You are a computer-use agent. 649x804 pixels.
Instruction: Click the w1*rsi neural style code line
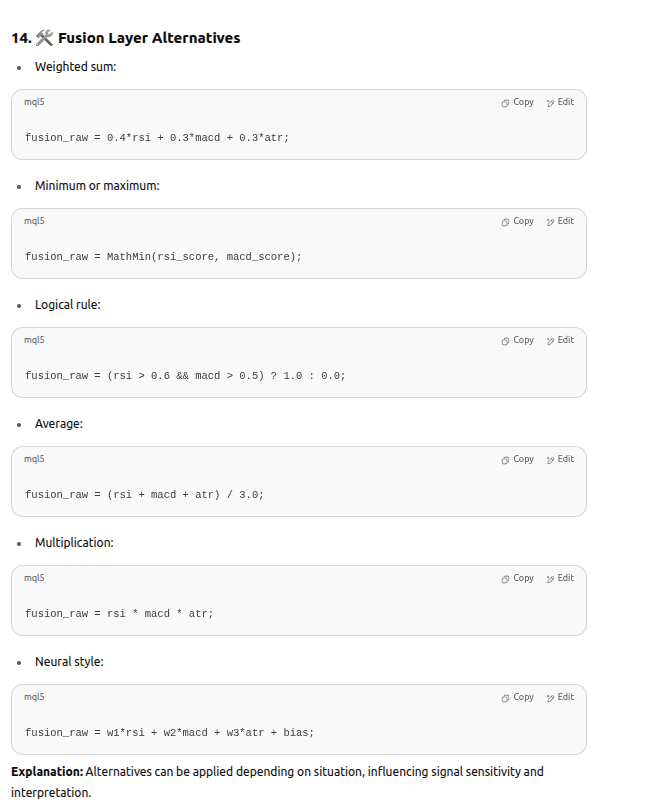point(169,732)
